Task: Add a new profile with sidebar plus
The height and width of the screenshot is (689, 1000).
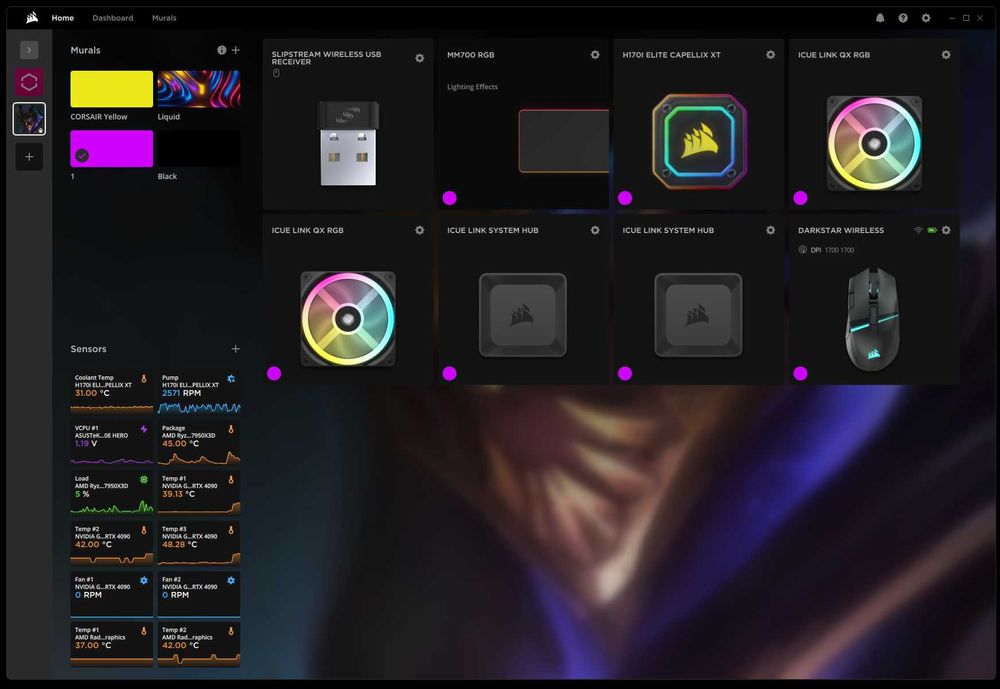Action: pyautogui.click(x=29, y=157)
